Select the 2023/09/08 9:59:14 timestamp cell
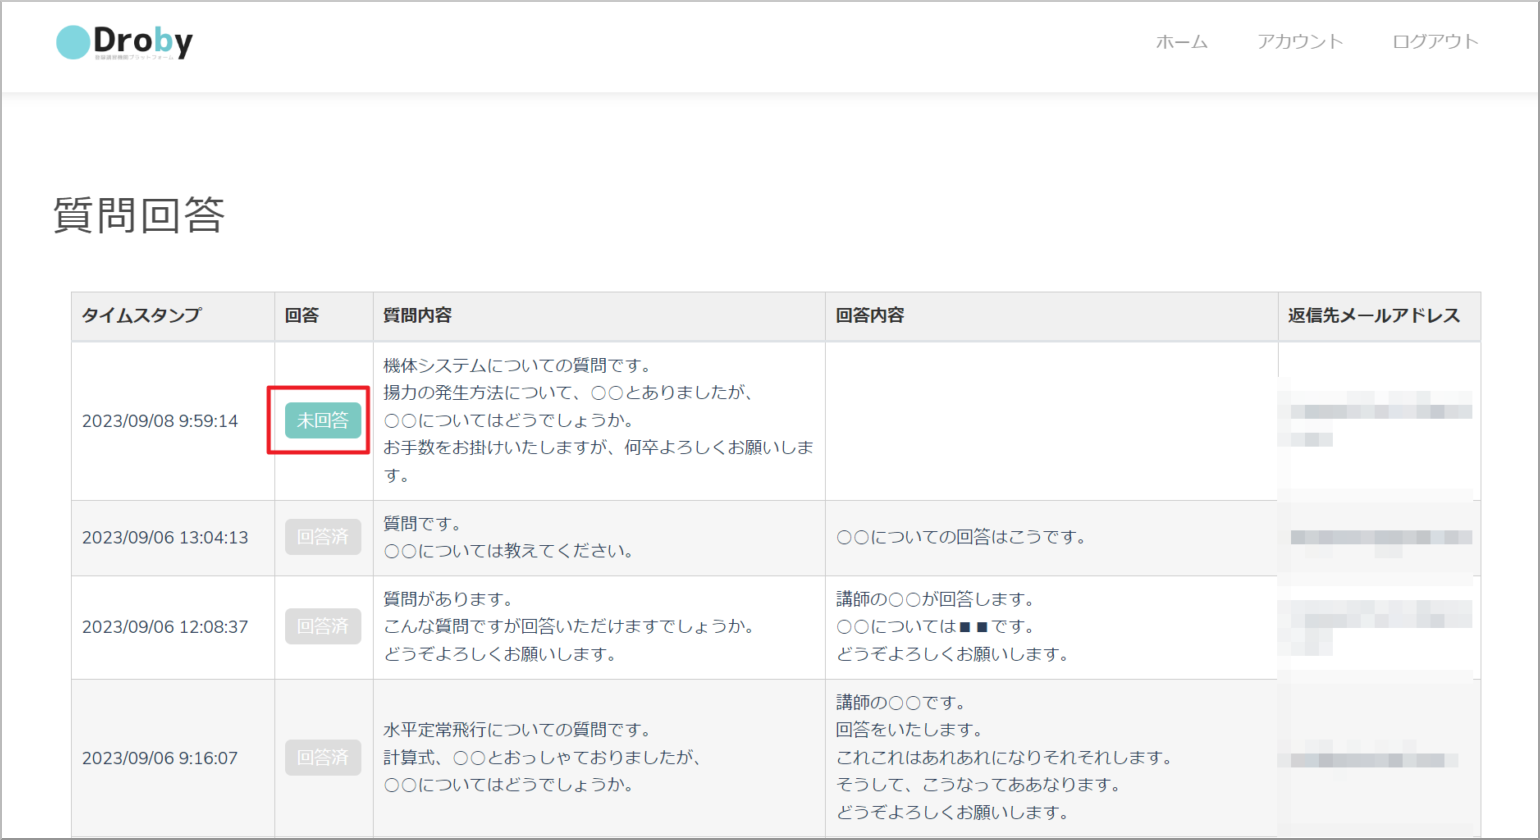This screenshot has width=1540, height=840. pos(160,421)
